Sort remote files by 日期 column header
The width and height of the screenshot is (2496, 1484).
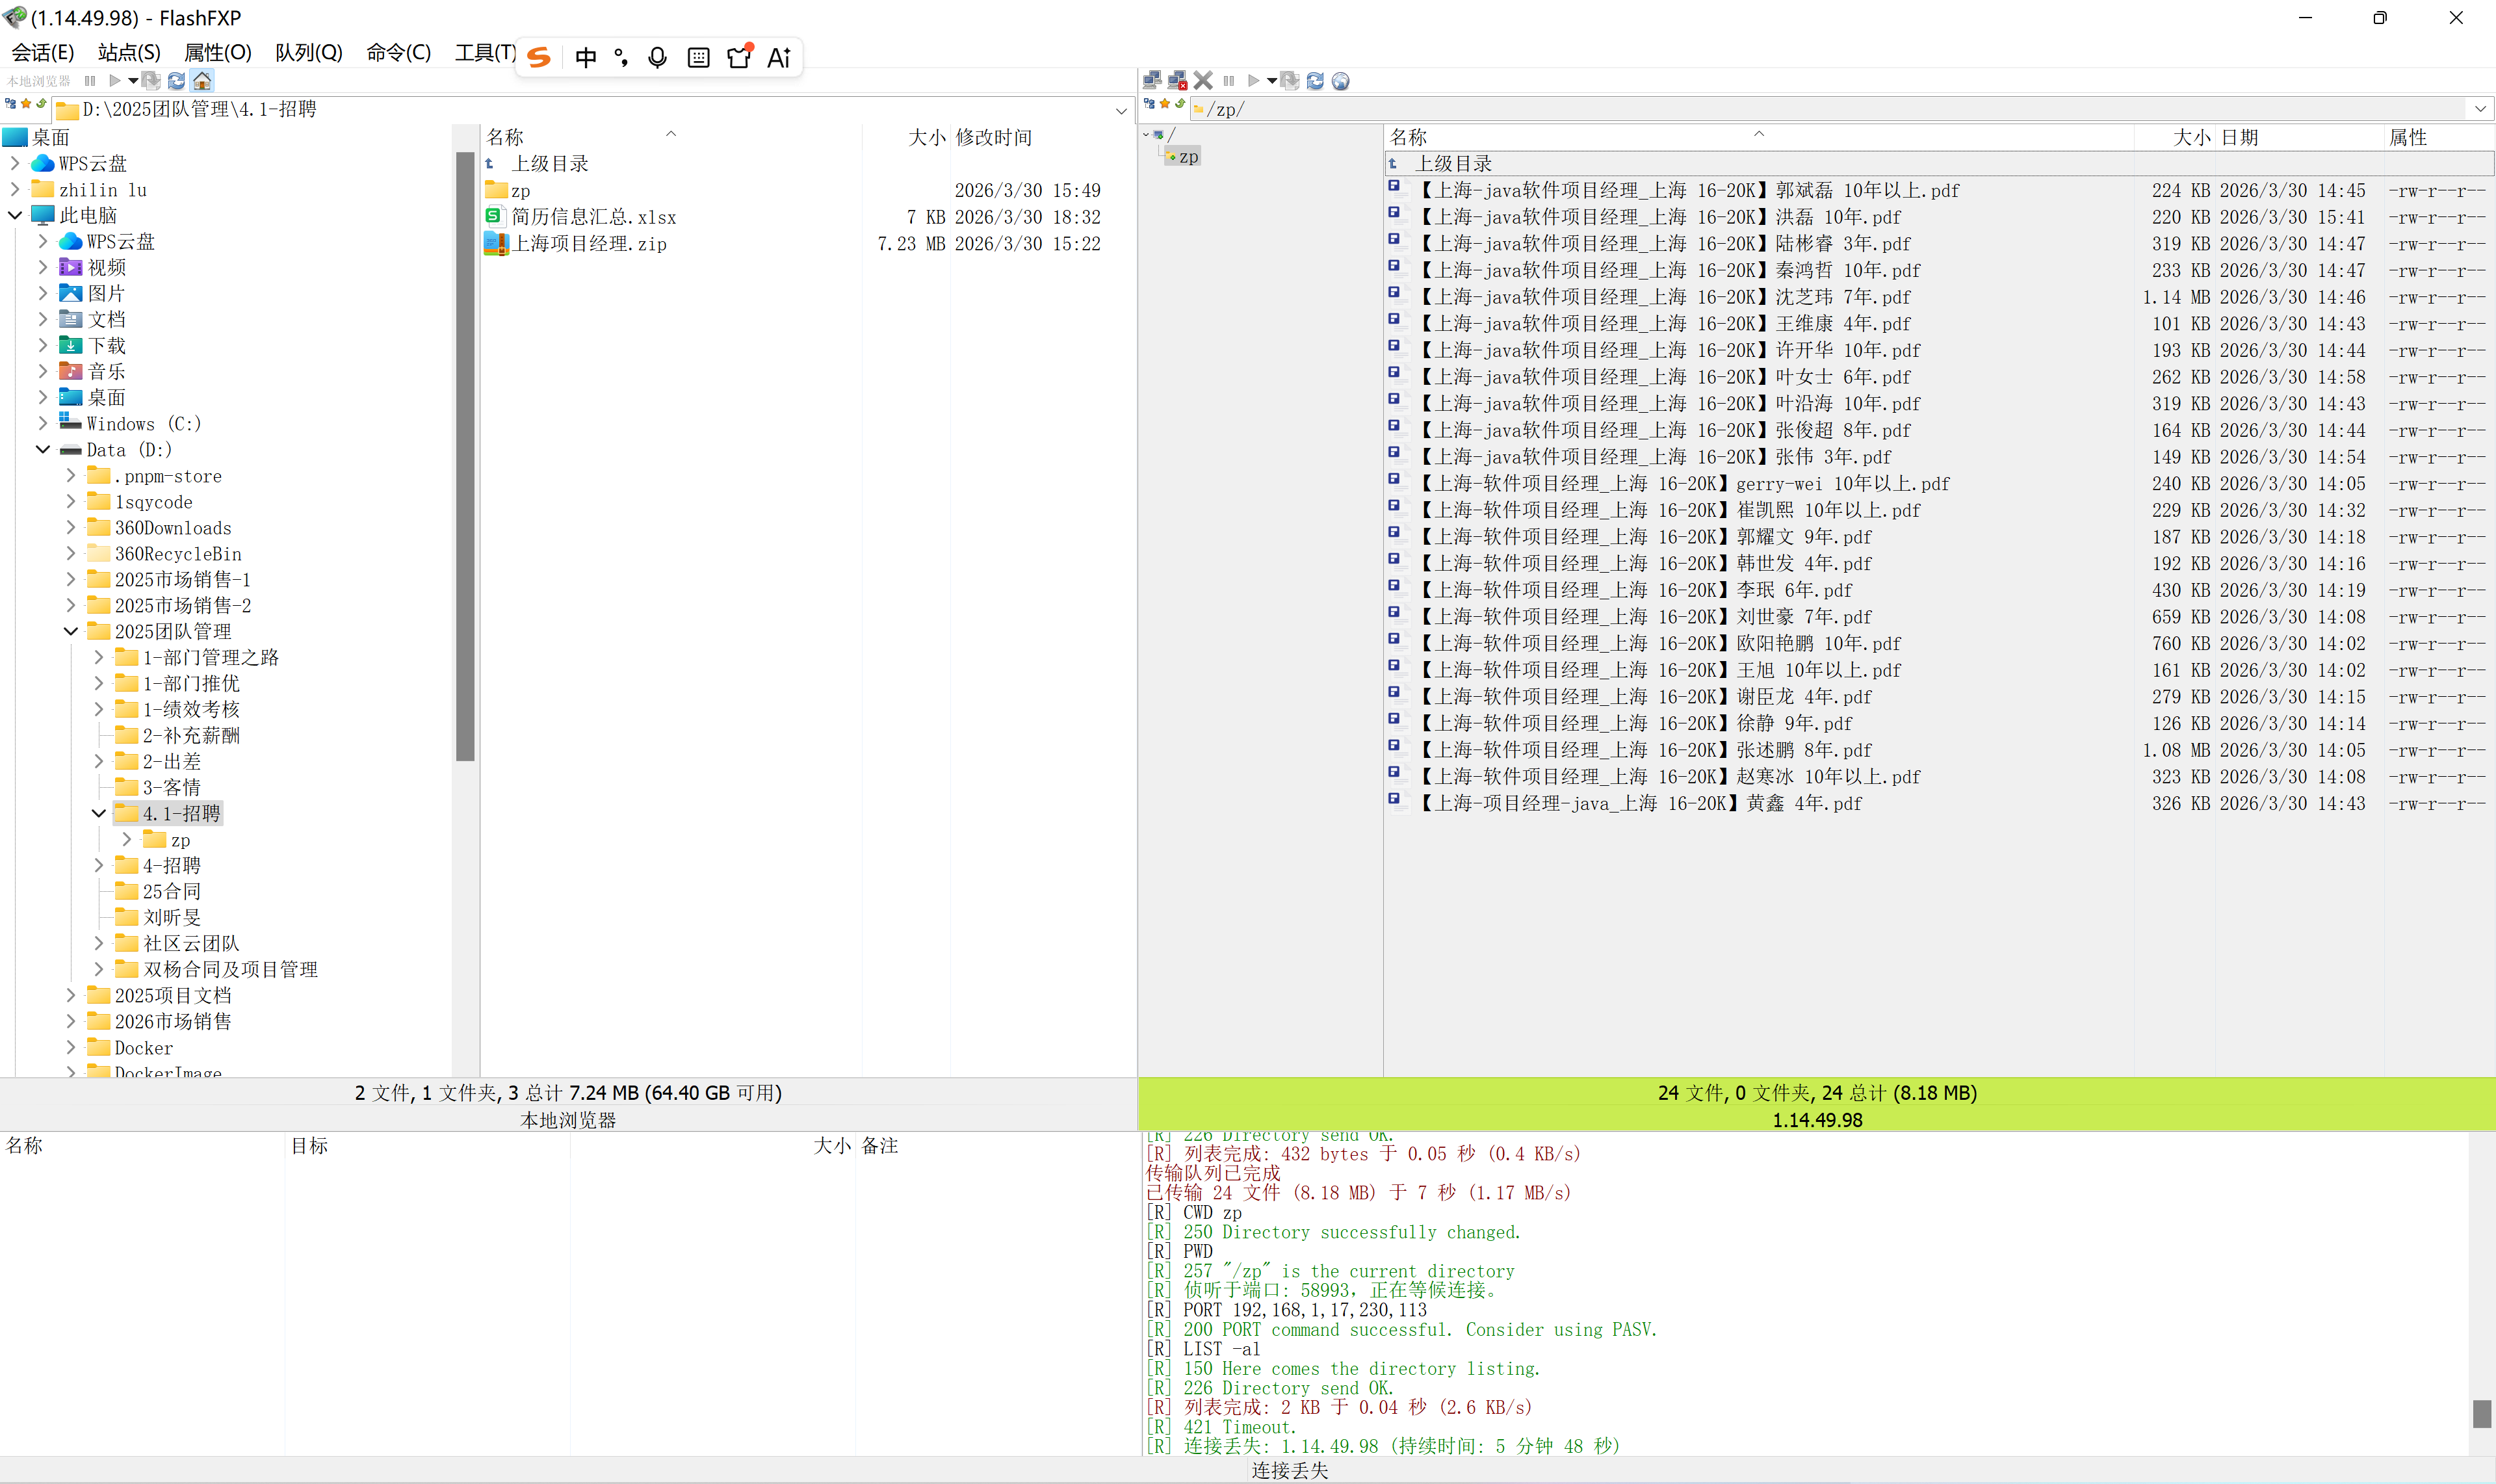pos(2299,137)
